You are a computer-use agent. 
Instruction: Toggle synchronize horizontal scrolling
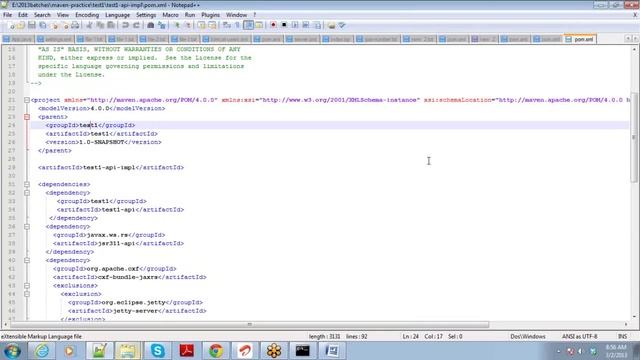(x=212, y=25)
